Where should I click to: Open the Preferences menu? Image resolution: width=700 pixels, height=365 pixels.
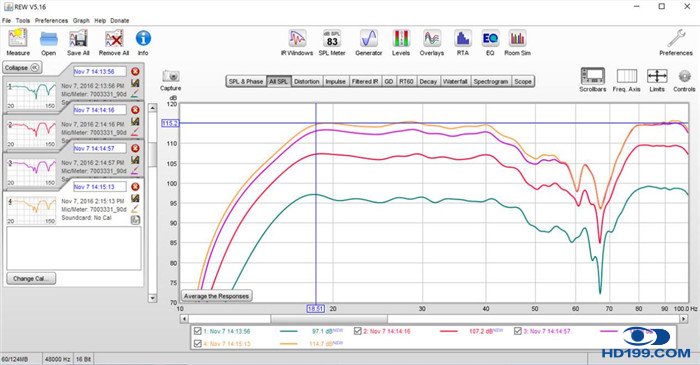pyautogui.click(x=51, y=21)
